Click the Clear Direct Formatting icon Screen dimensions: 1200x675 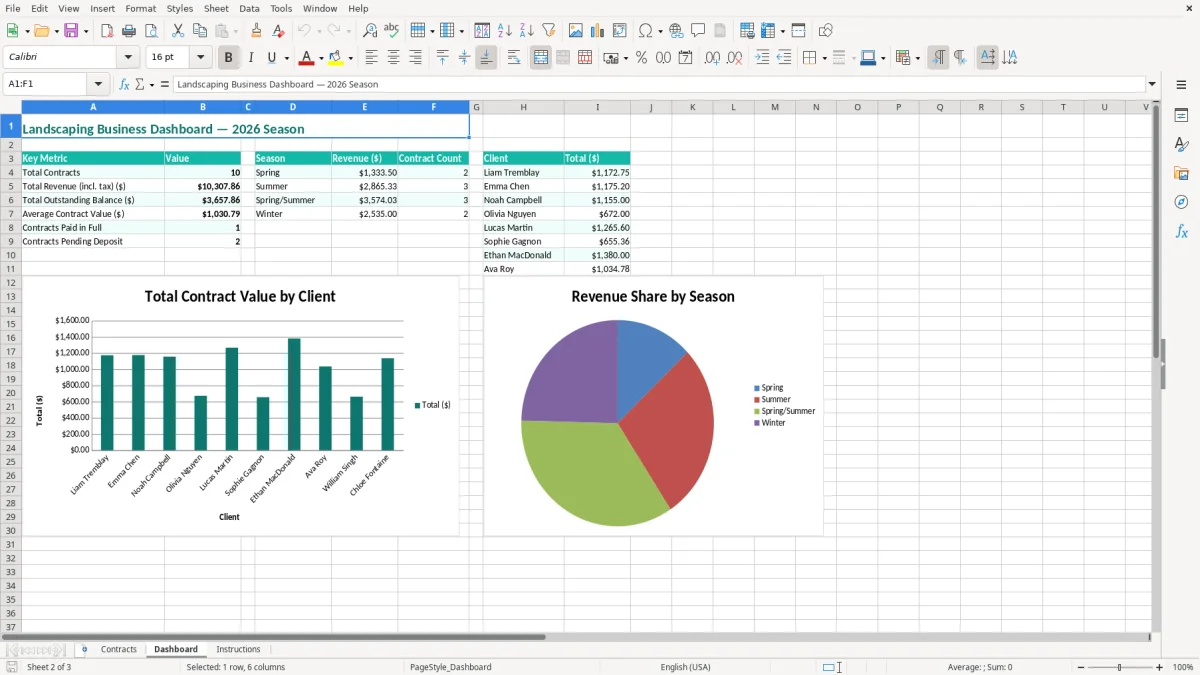point(279,31)
